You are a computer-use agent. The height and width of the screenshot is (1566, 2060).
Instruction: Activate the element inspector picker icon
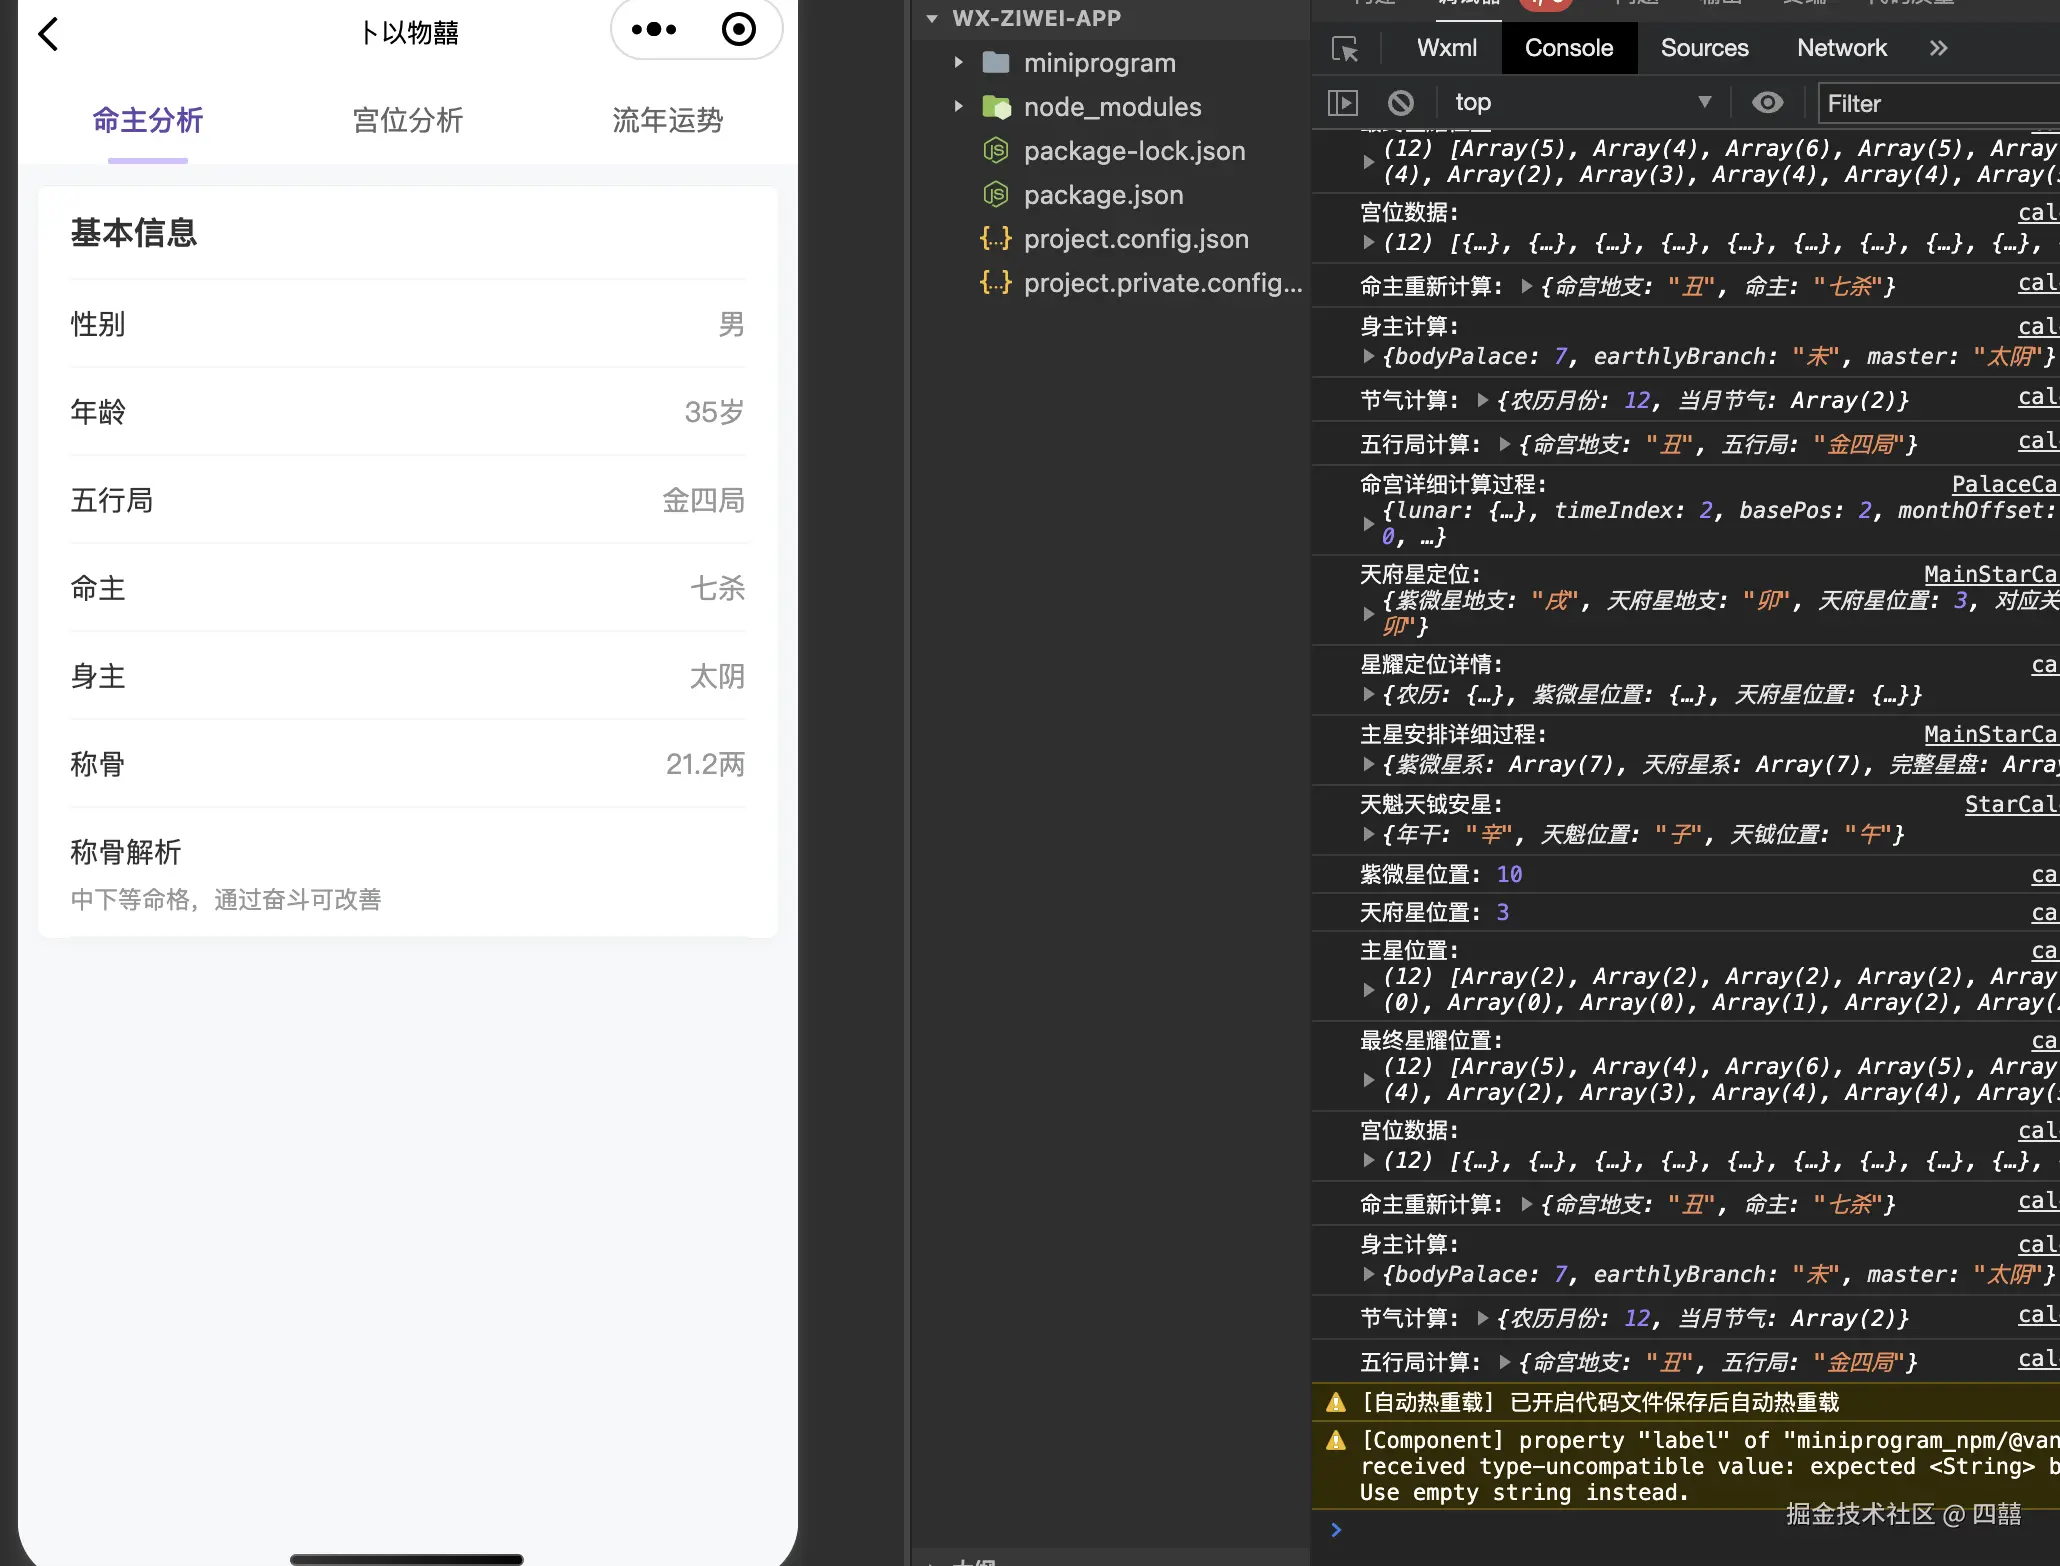1345,48
